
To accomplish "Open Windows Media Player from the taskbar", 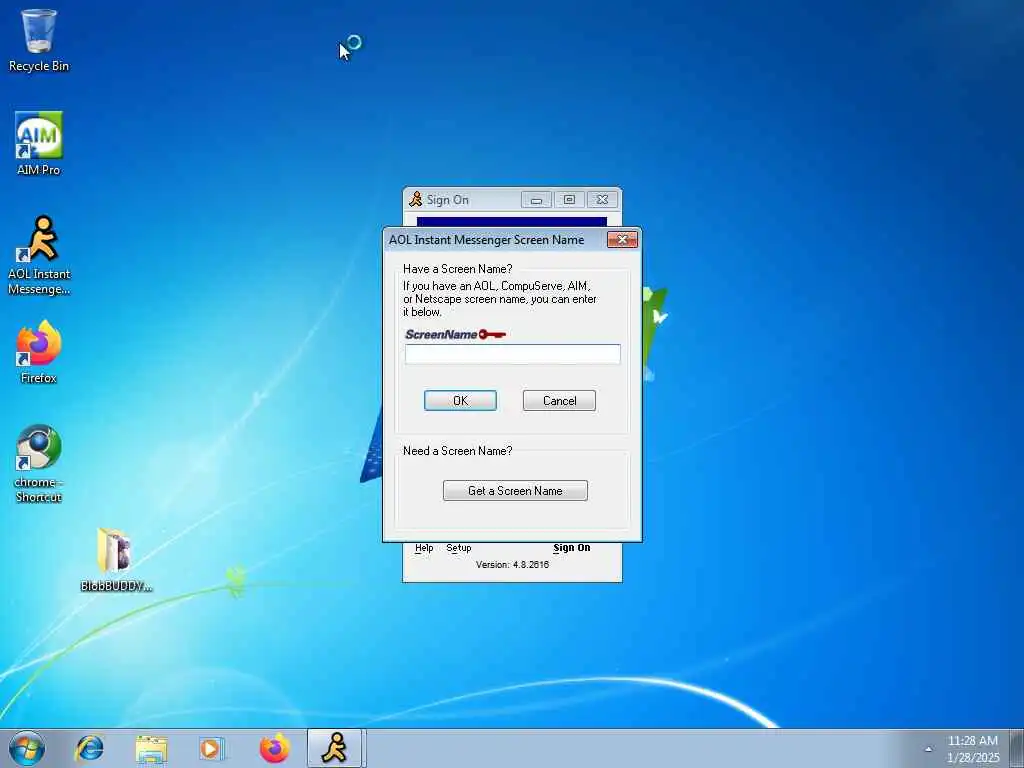I will [211, 748].
